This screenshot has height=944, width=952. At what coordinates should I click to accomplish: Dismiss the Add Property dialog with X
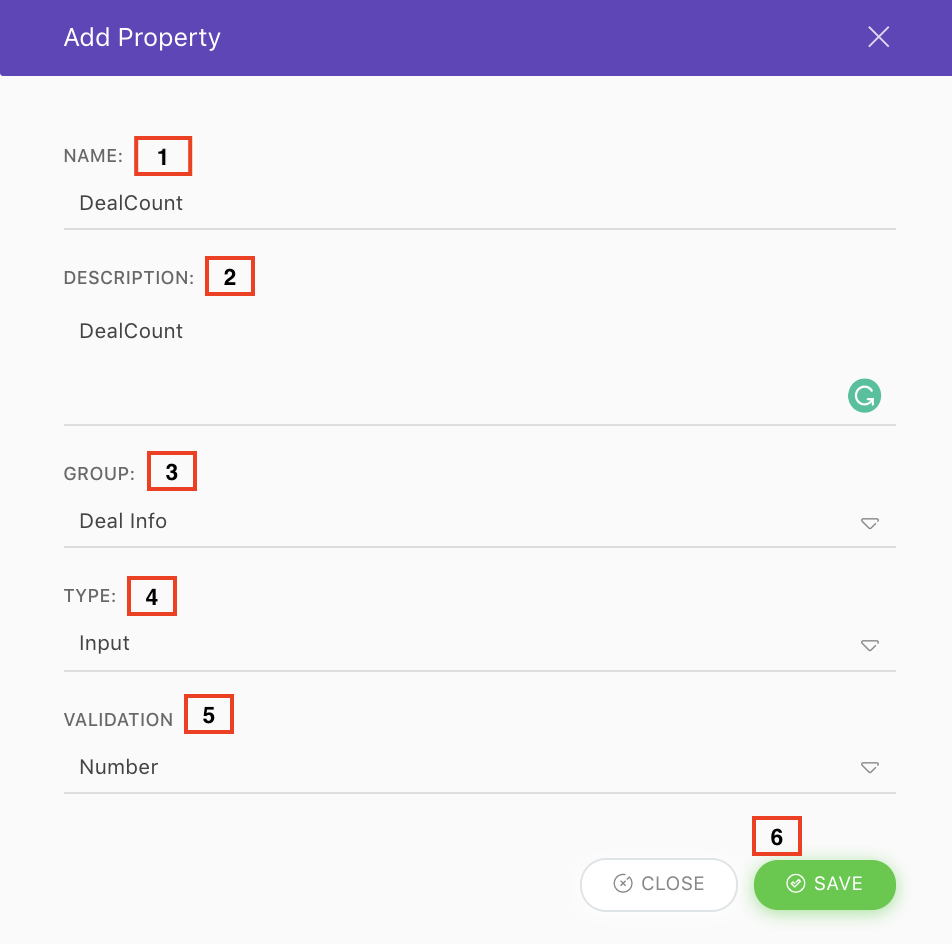[x=878, y=37]
